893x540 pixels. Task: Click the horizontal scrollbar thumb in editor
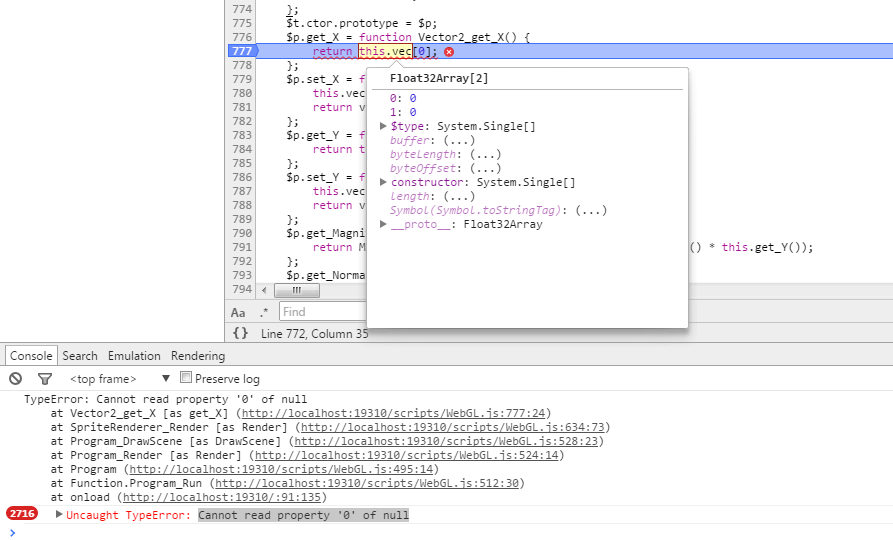(x=297, y=291)
